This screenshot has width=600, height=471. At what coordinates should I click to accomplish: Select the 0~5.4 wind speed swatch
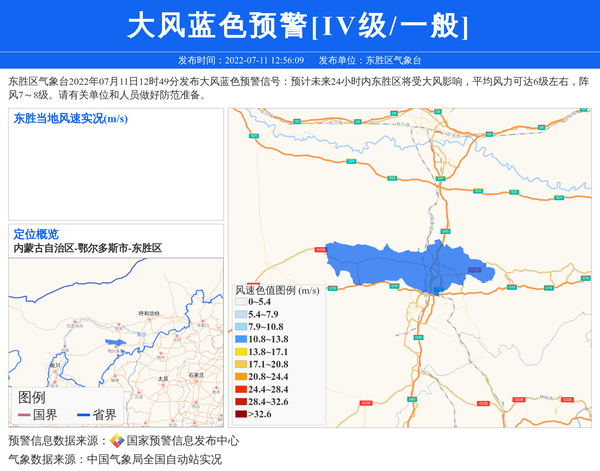click(240, 302)
